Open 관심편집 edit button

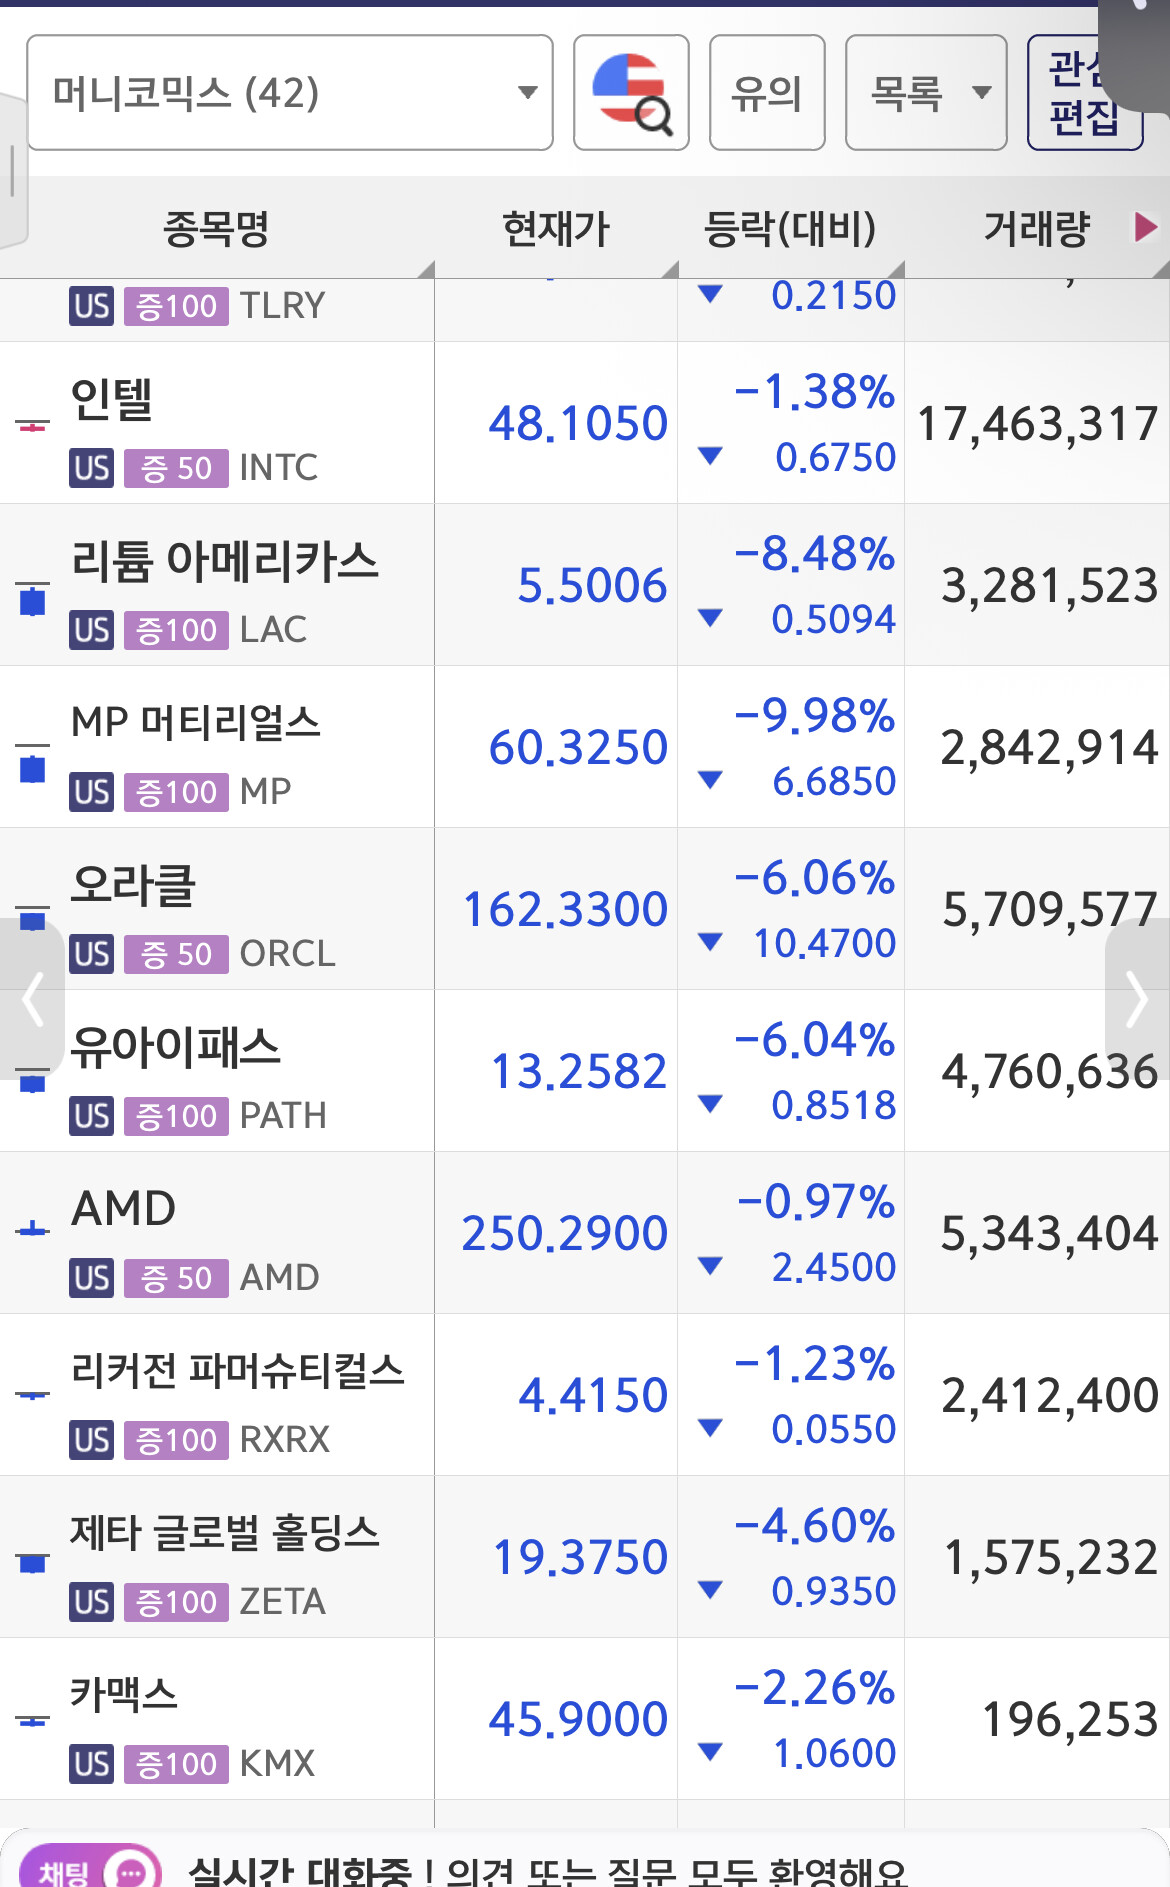[x=1085, y=93]
